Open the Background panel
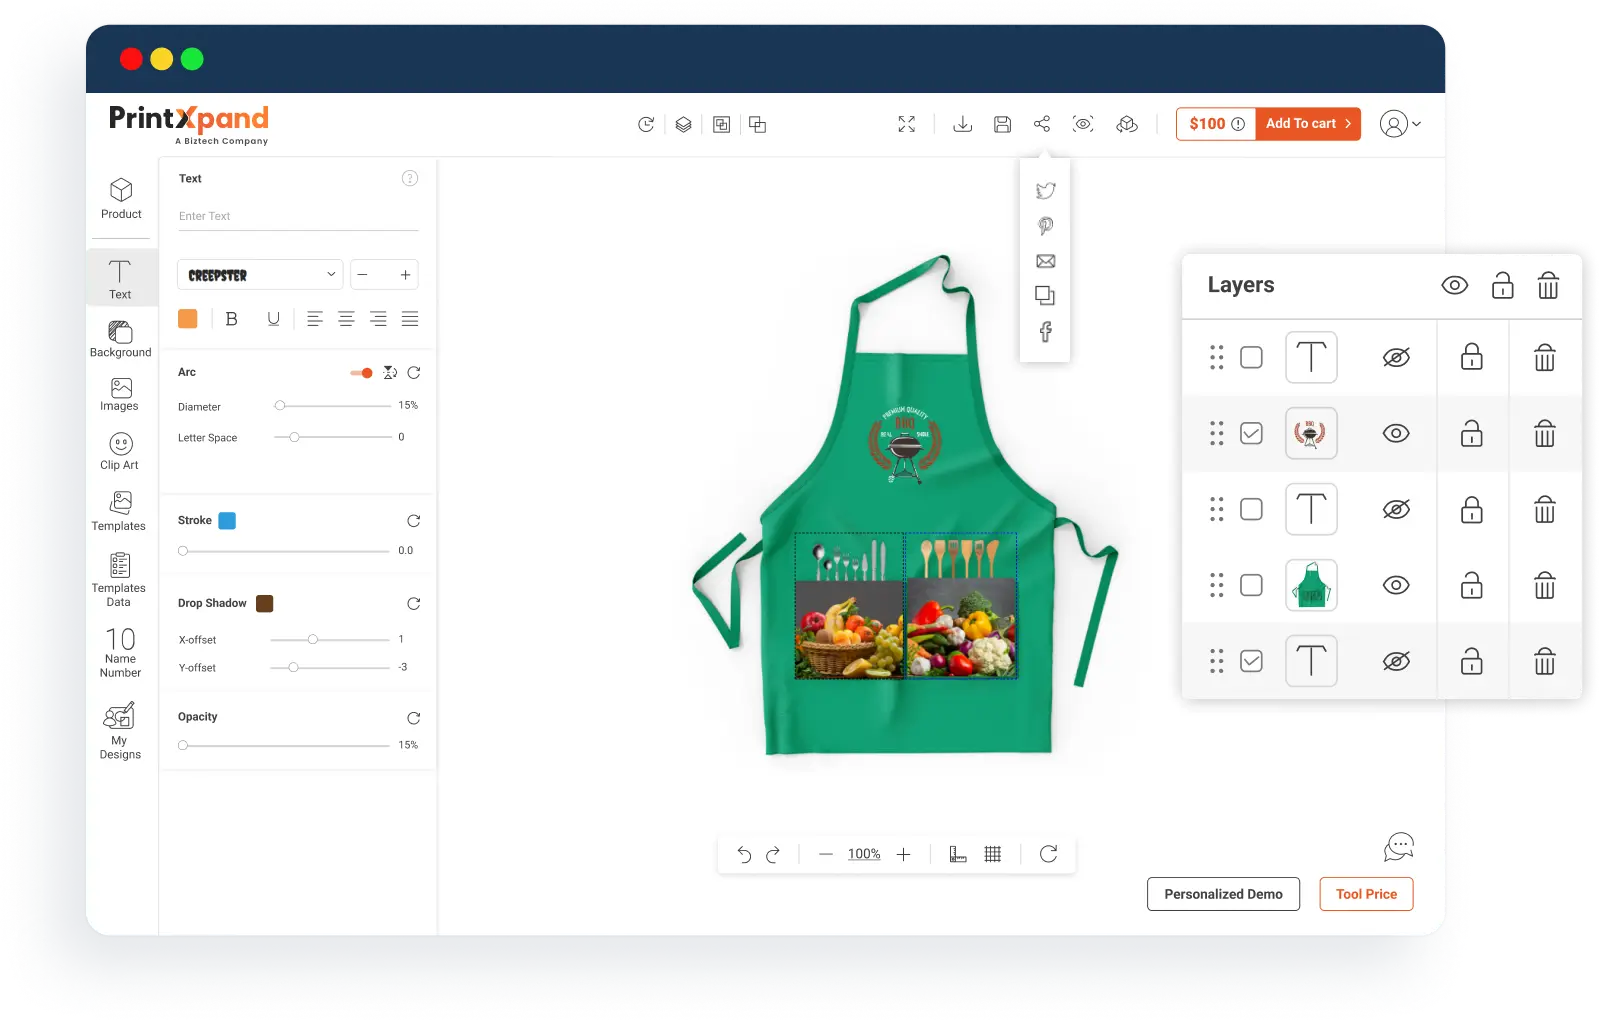Image resolution: width=1601 pixels, height=1021 pixels. 120,339
